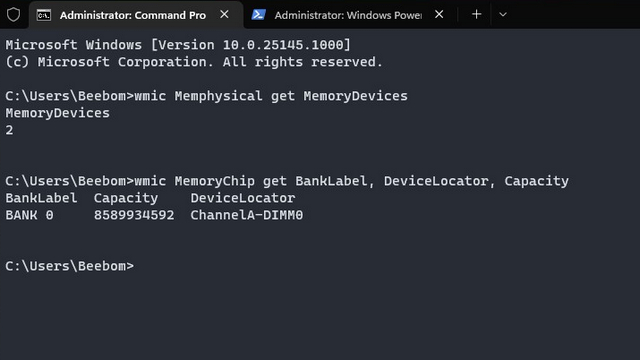Screen dimensions: 640x360
Task: Close the Administrator: Windows PowerShell tab
Action: click(439, 14)
